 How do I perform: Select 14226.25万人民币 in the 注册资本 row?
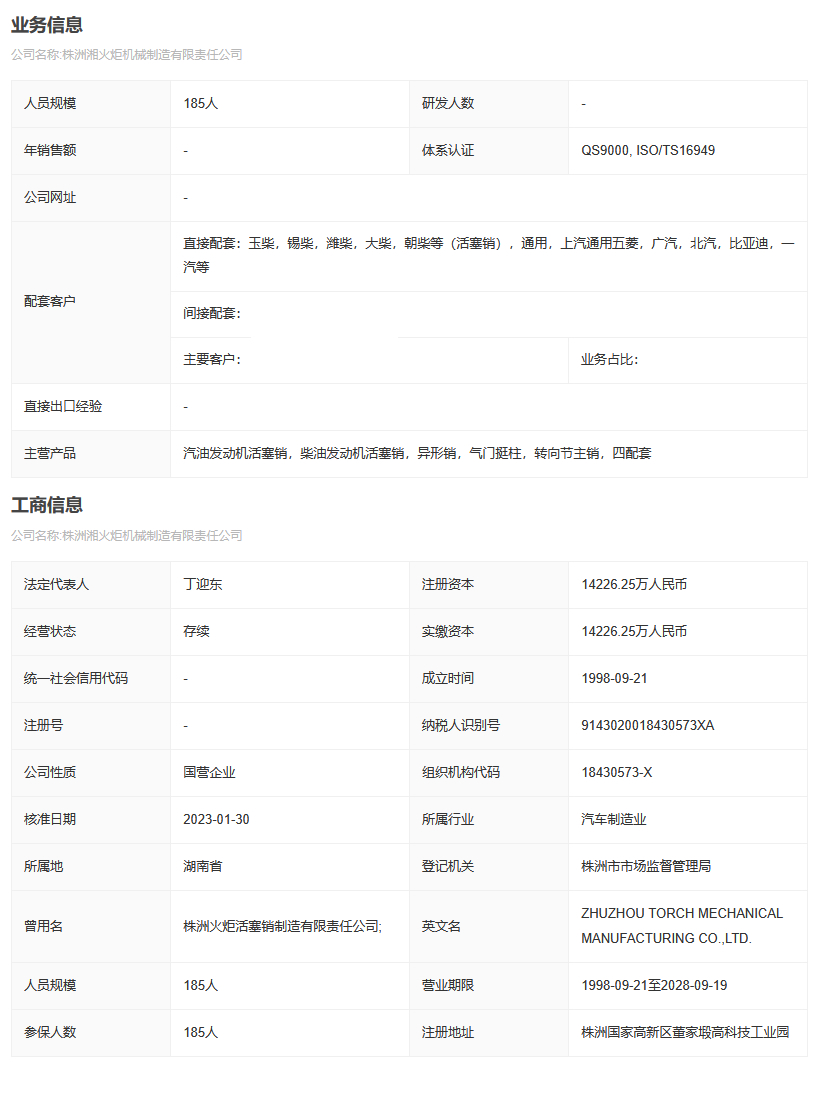coord(634,585)
